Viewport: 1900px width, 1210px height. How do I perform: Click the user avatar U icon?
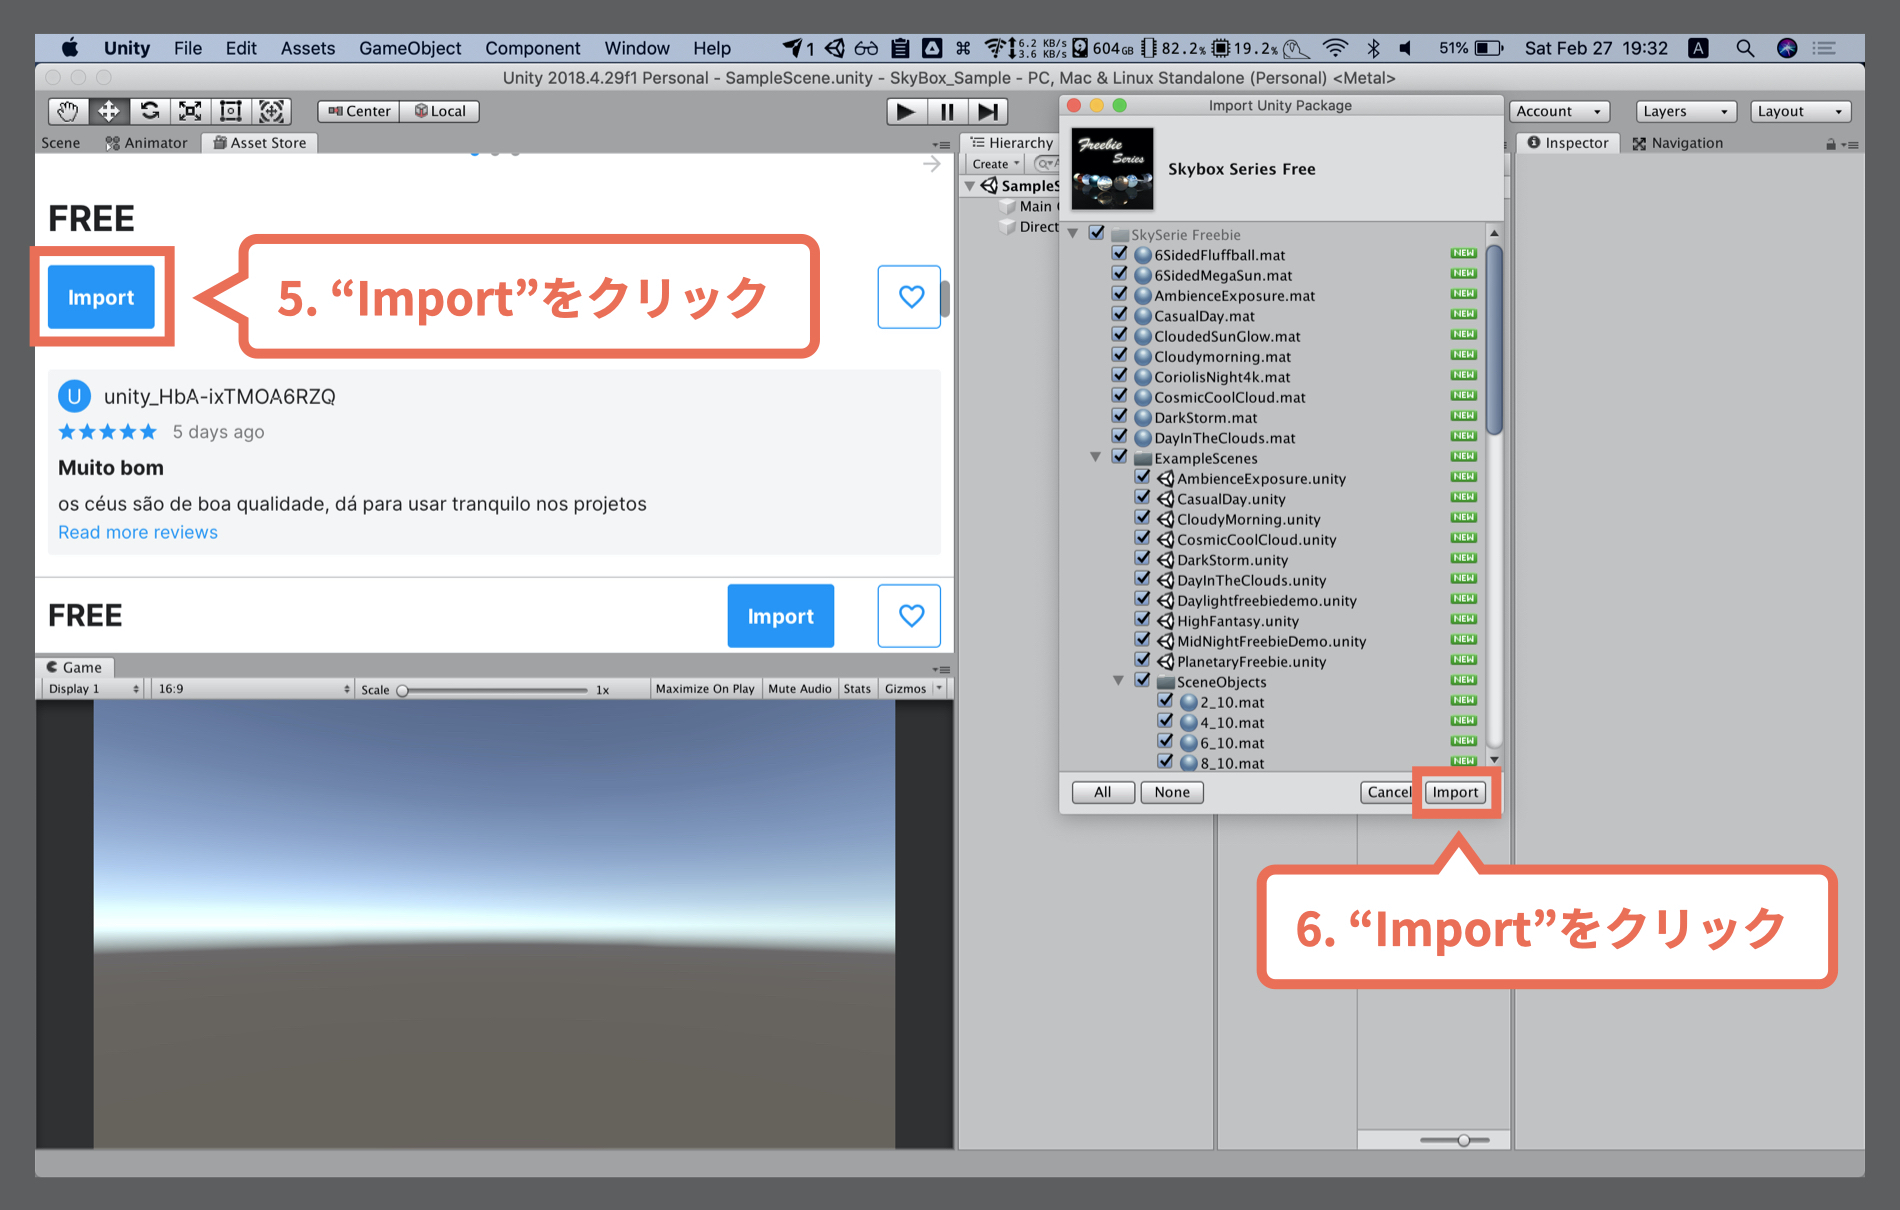click(74, 396)
